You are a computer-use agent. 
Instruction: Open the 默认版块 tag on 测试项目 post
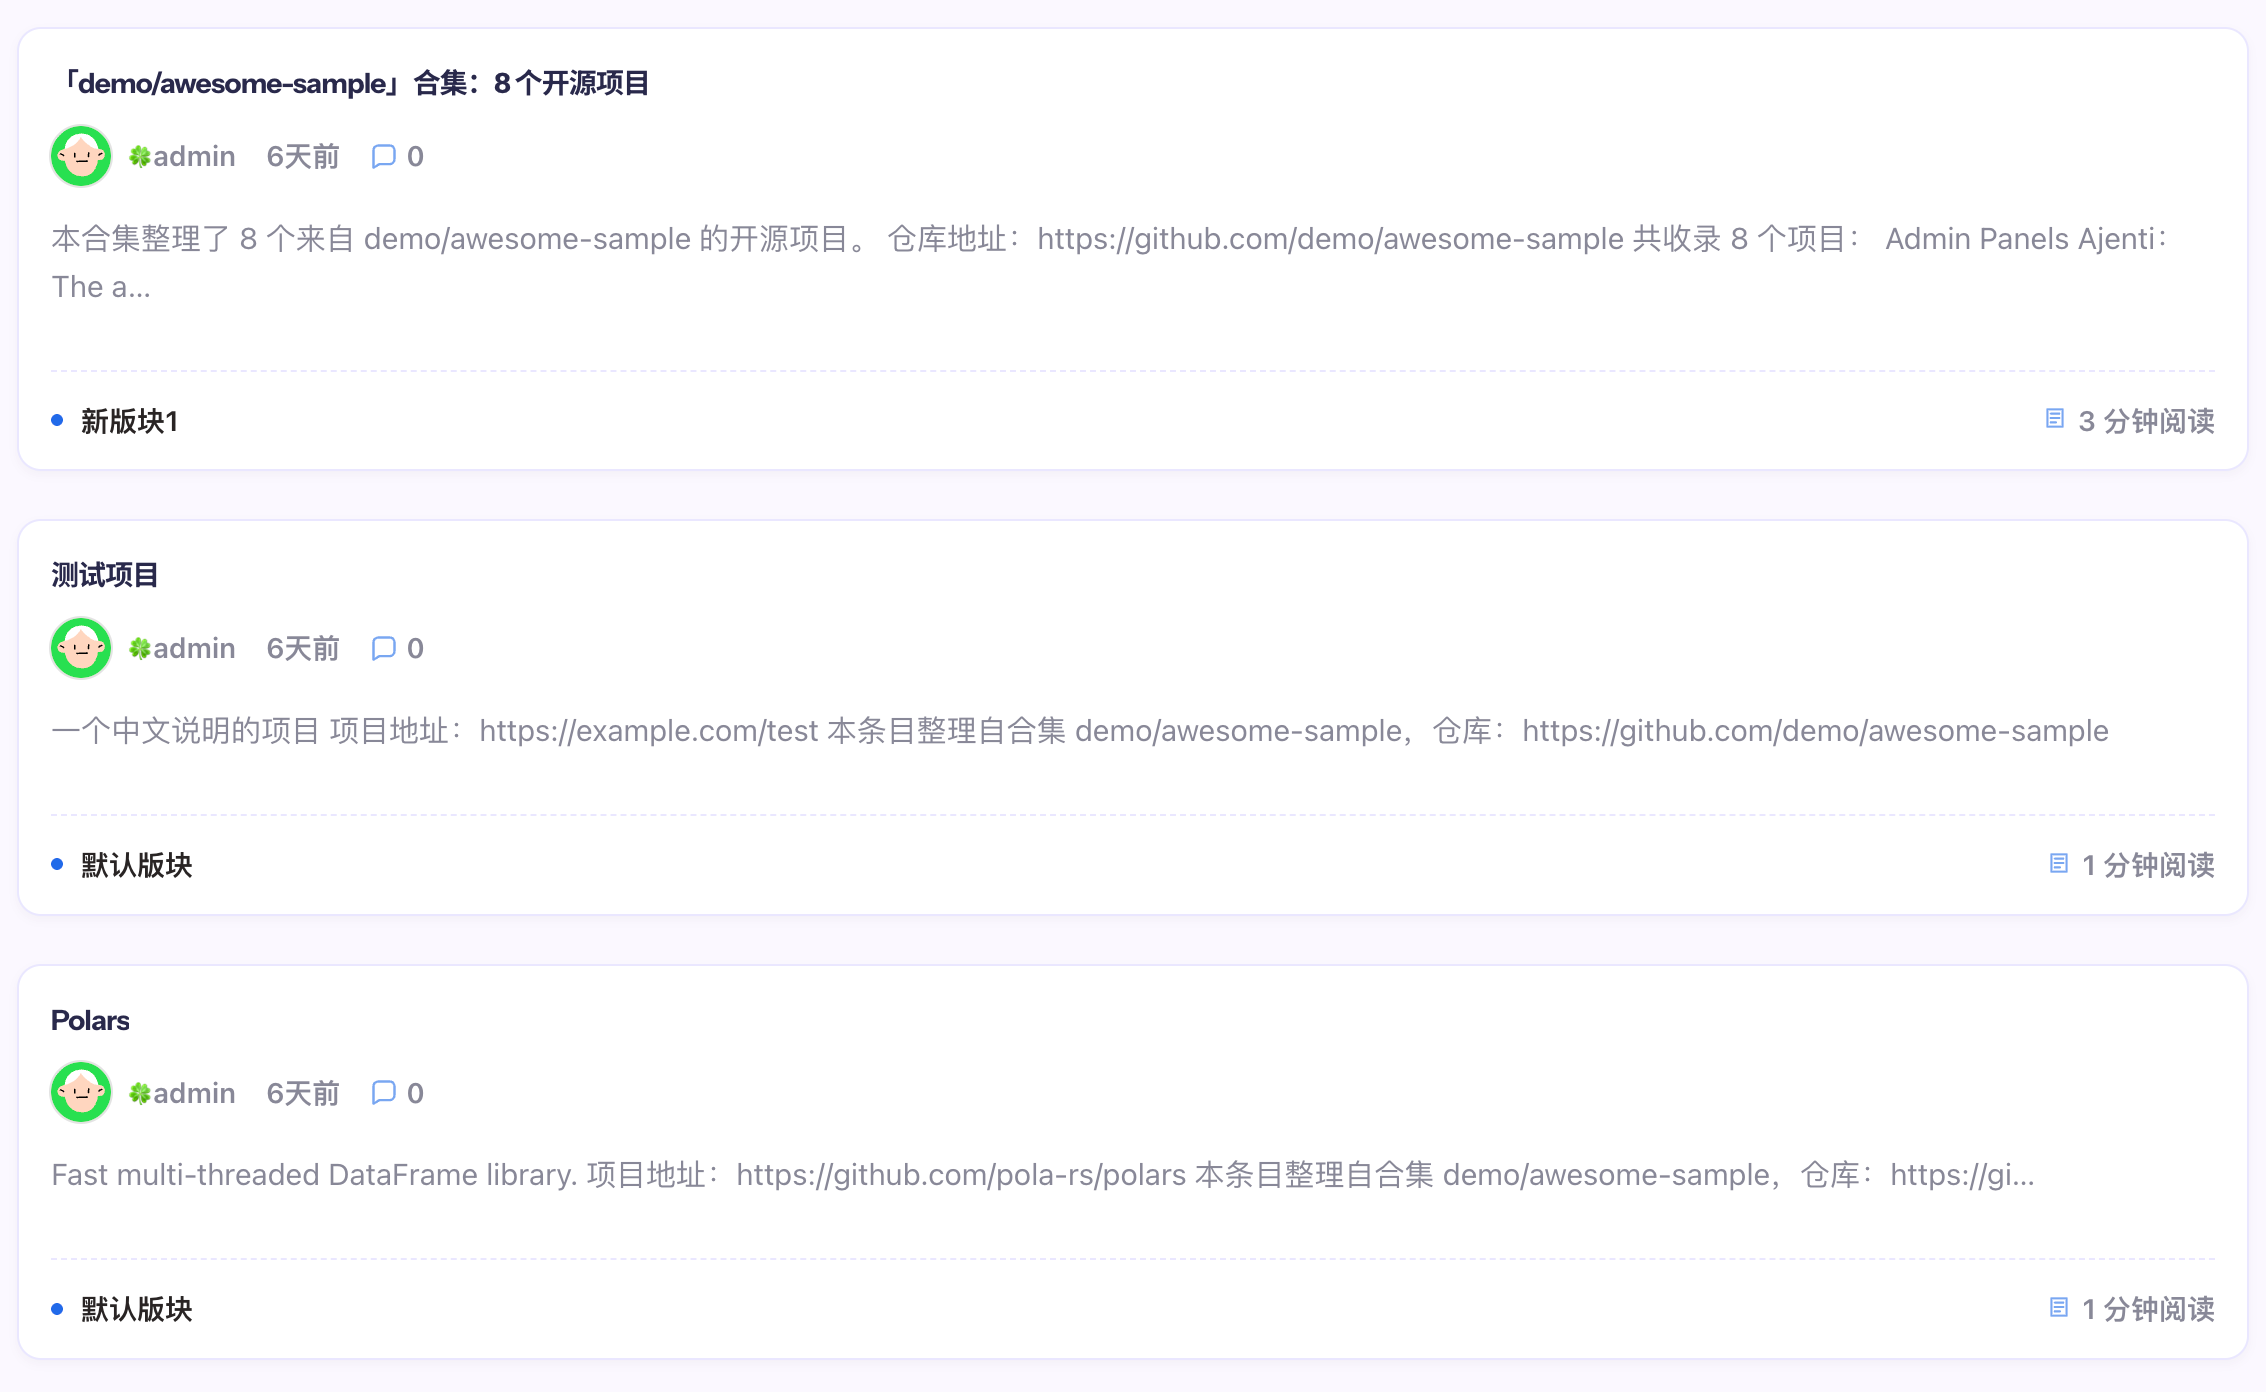click(137, 865)
